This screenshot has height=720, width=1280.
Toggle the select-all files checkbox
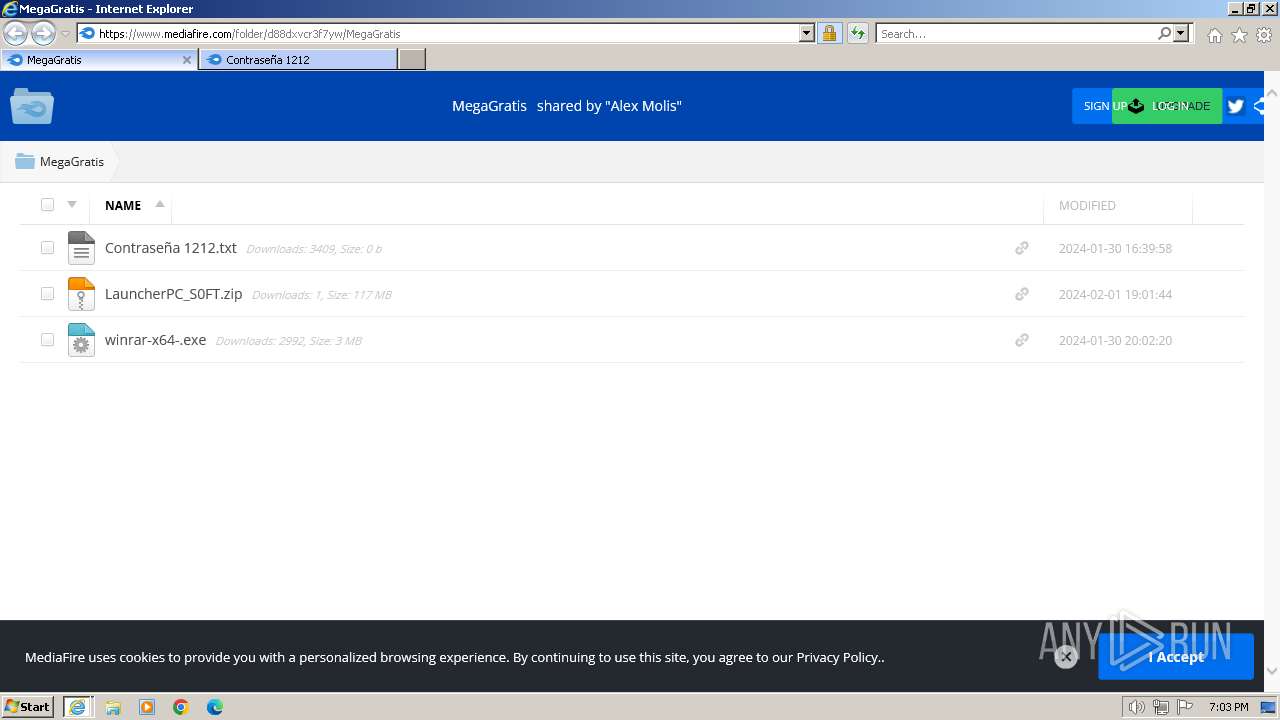point(47,205)
